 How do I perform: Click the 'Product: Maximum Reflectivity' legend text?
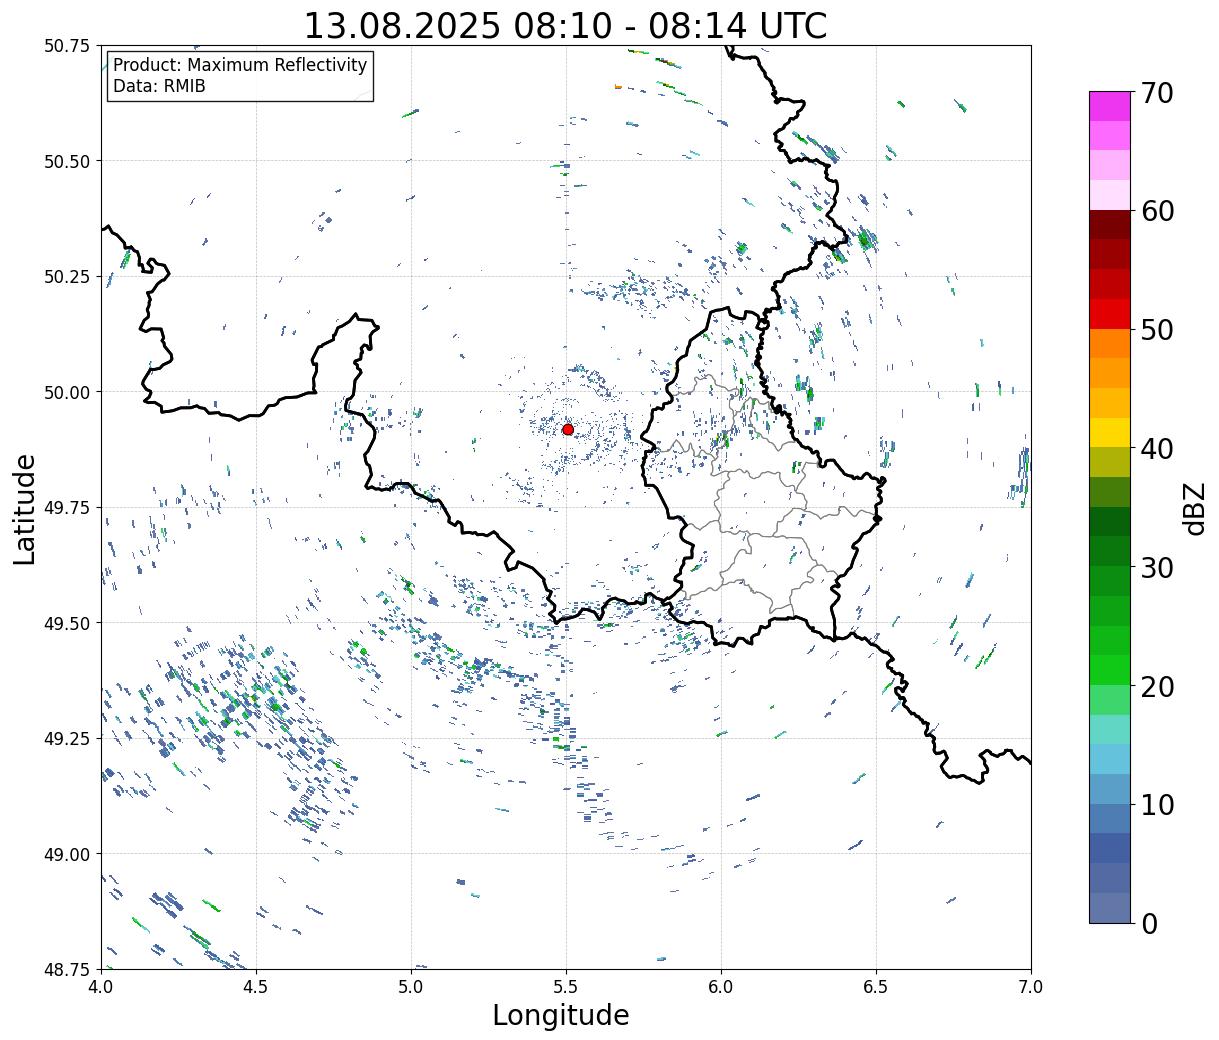point(240,65)
